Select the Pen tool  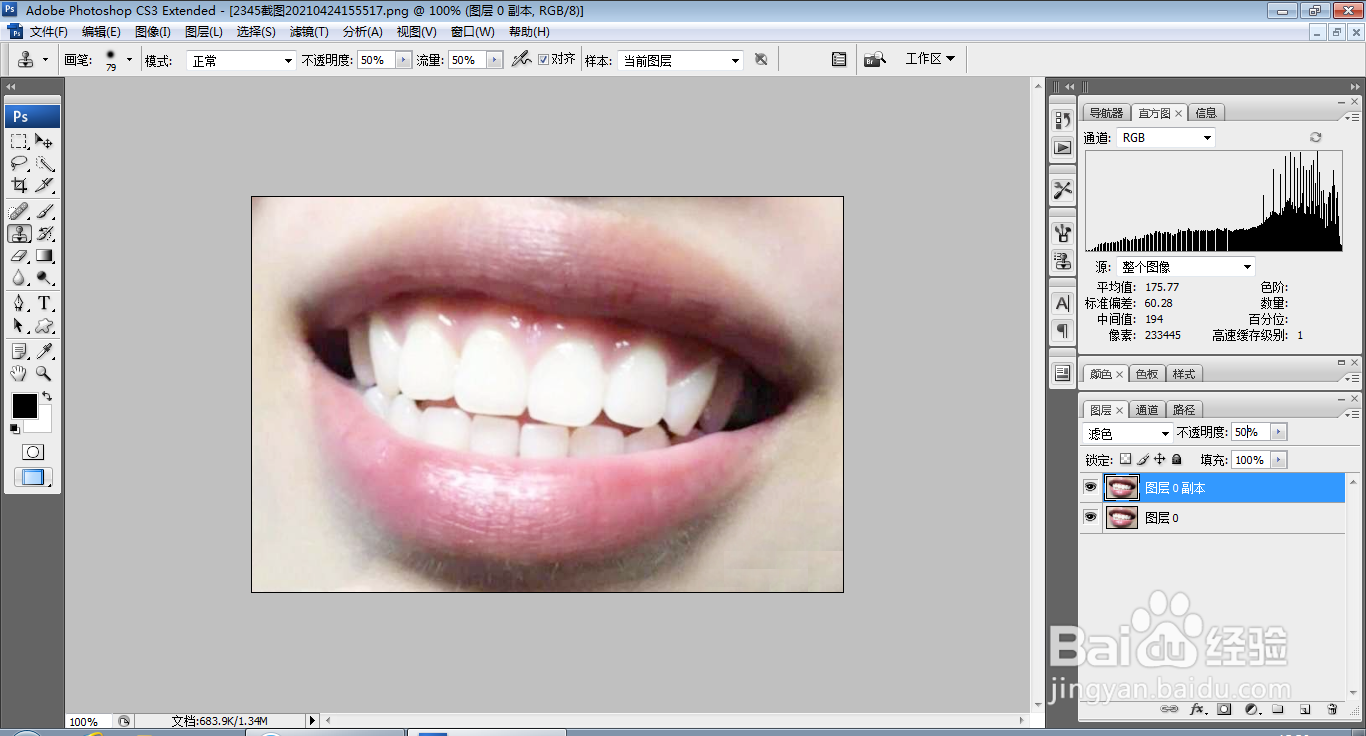pos(19,303)
